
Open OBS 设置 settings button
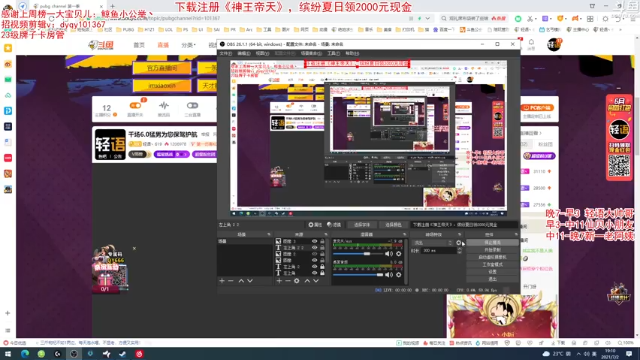click(x=492, y=272)
